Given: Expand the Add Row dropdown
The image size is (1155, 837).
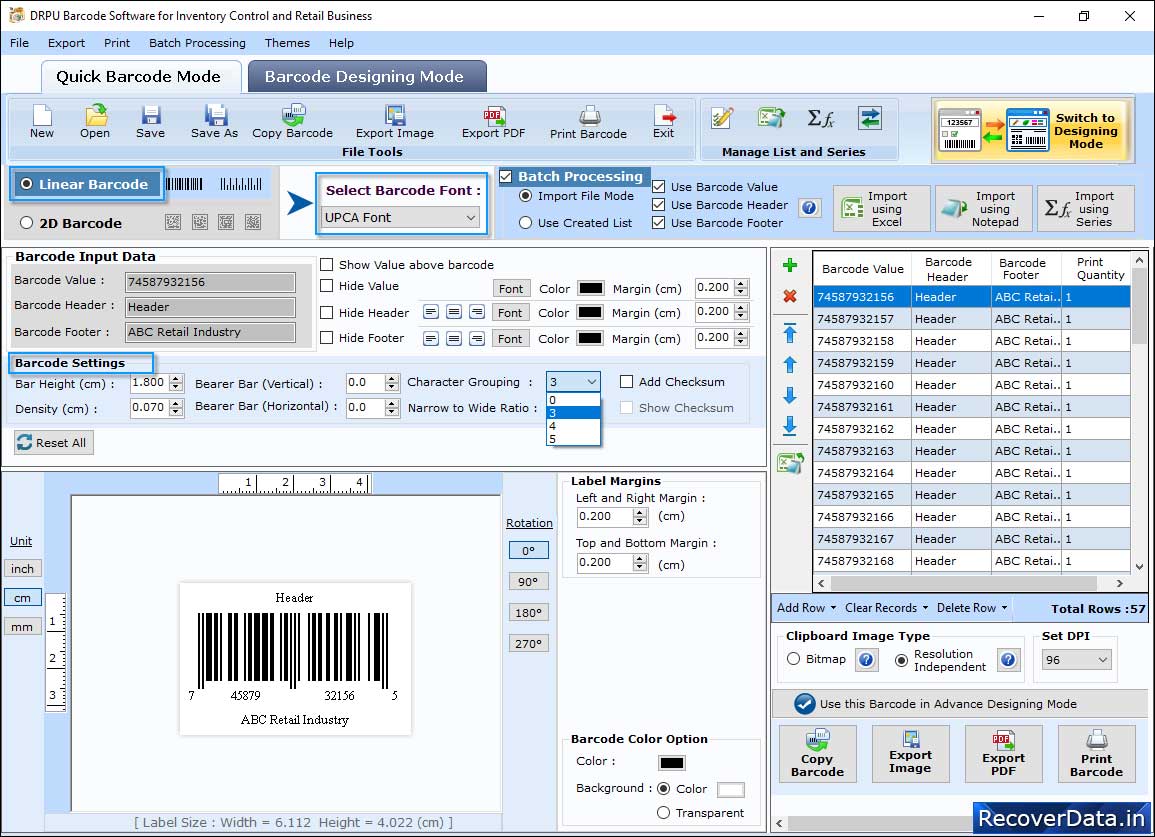Looking at the screenshot, I should [x=833, y=608].
